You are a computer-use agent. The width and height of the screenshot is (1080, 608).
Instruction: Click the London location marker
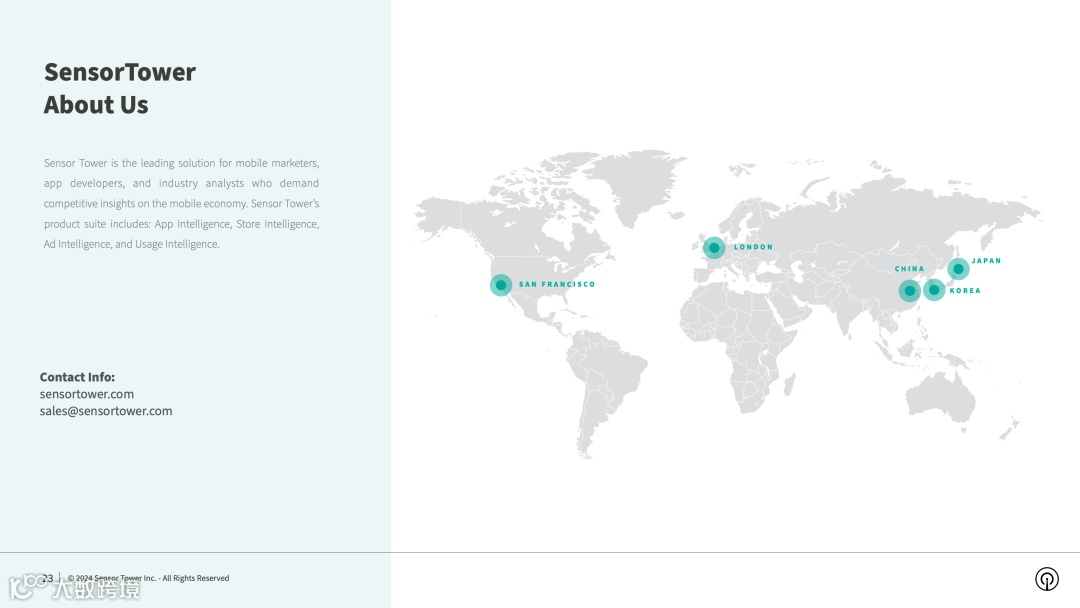[714, 247]
